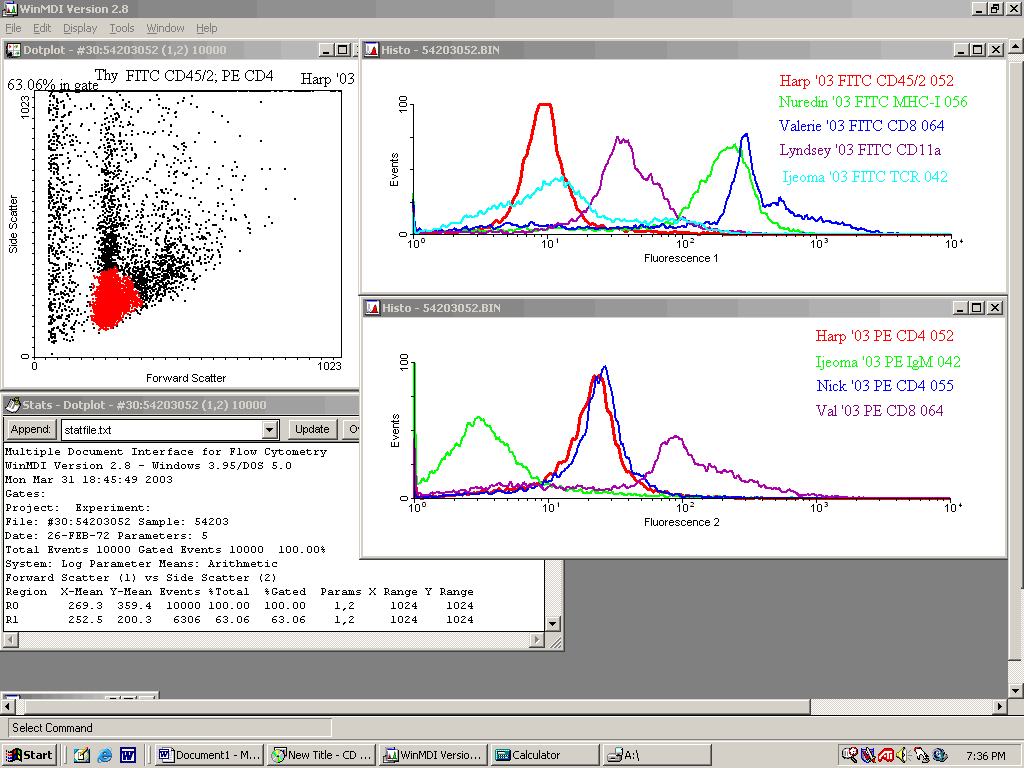Click the lower Histo window icon
This screenshot has height=768, width=1024.
tap(370, 308)
